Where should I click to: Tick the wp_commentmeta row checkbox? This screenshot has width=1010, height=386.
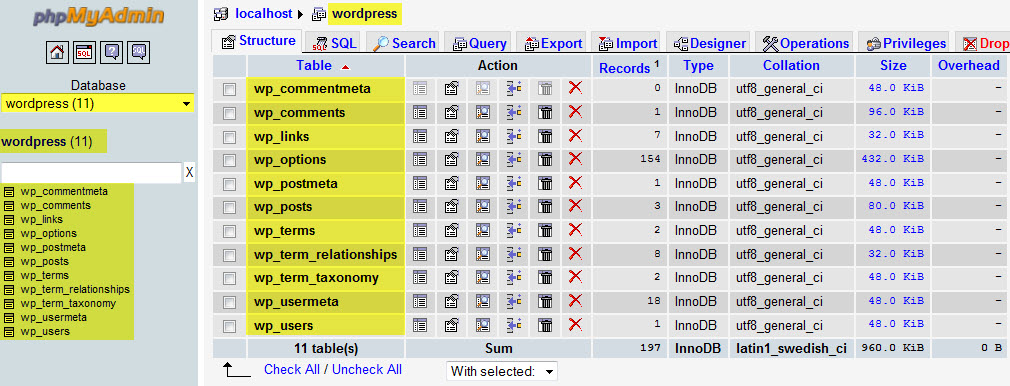(x=229, y=90)
